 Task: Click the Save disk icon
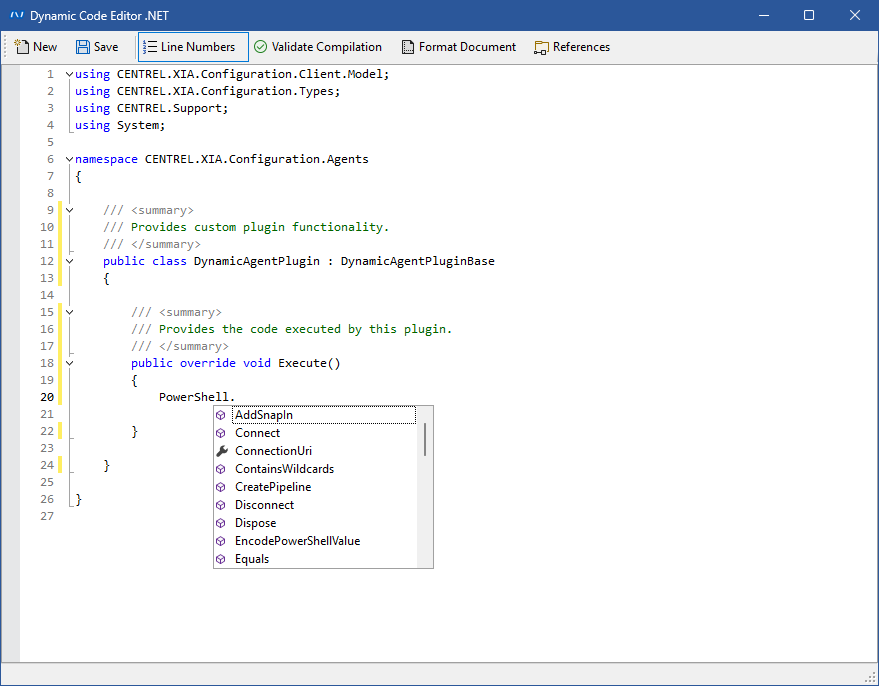pyautogui.click(x=83, y=47)
